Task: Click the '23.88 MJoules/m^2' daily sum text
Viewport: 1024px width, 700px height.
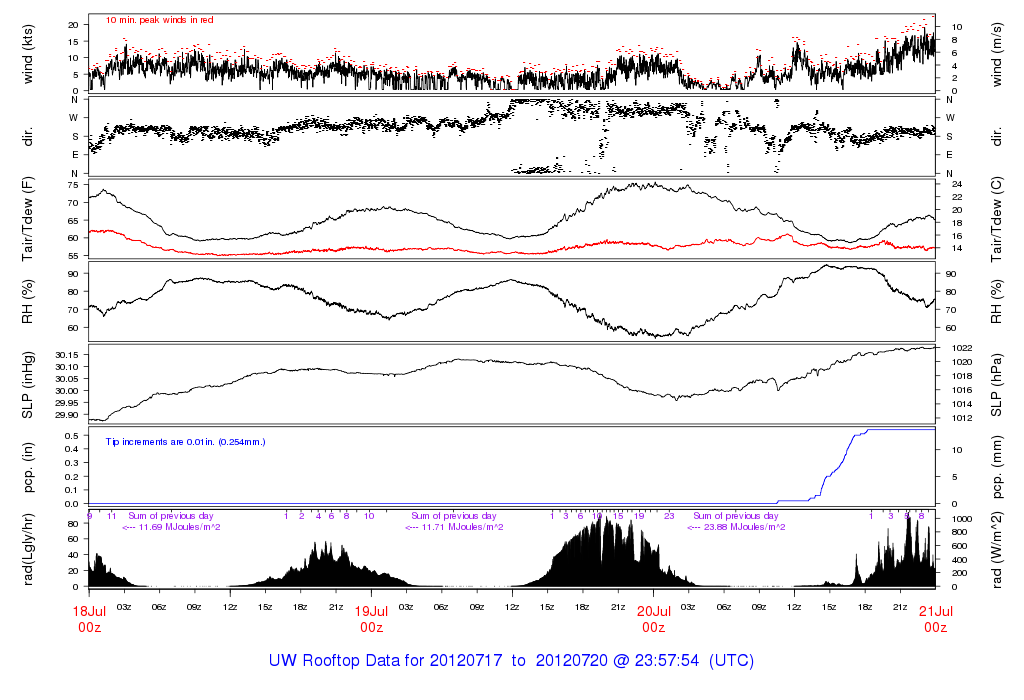Action: 744,527
